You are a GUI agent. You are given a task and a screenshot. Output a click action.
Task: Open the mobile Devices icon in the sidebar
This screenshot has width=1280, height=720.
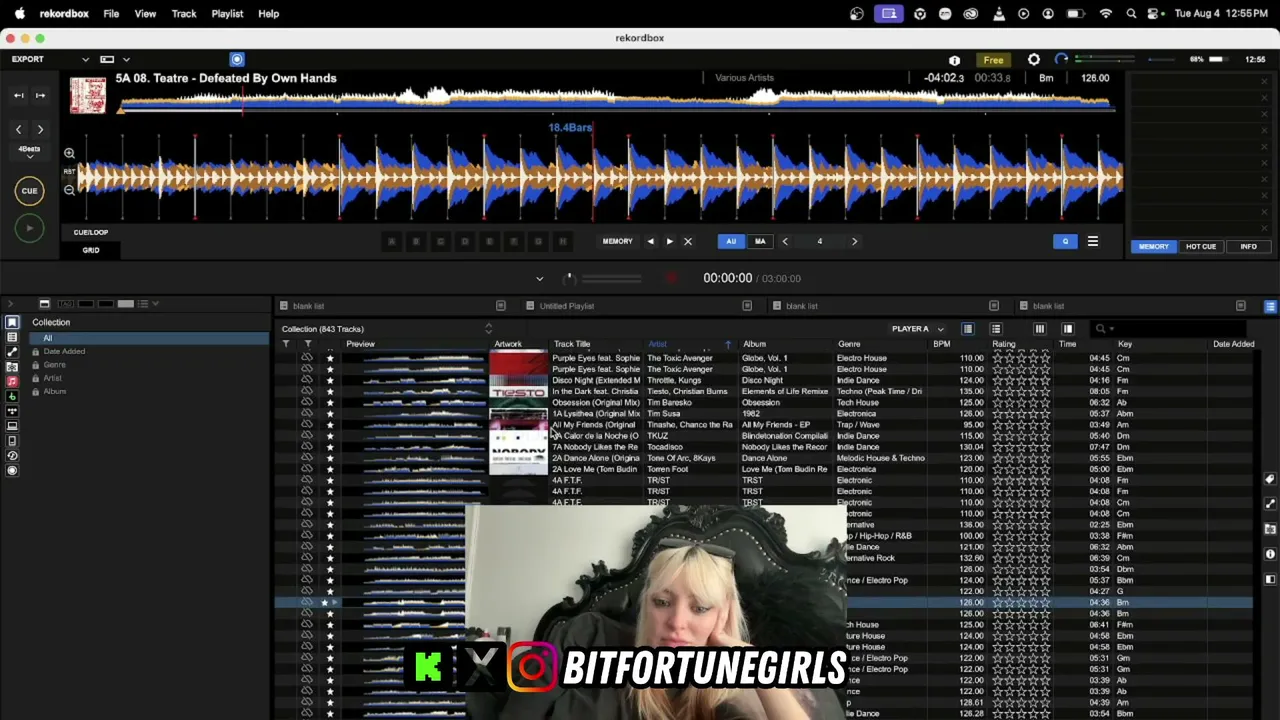pyautogui.click(x=12, y=441)
